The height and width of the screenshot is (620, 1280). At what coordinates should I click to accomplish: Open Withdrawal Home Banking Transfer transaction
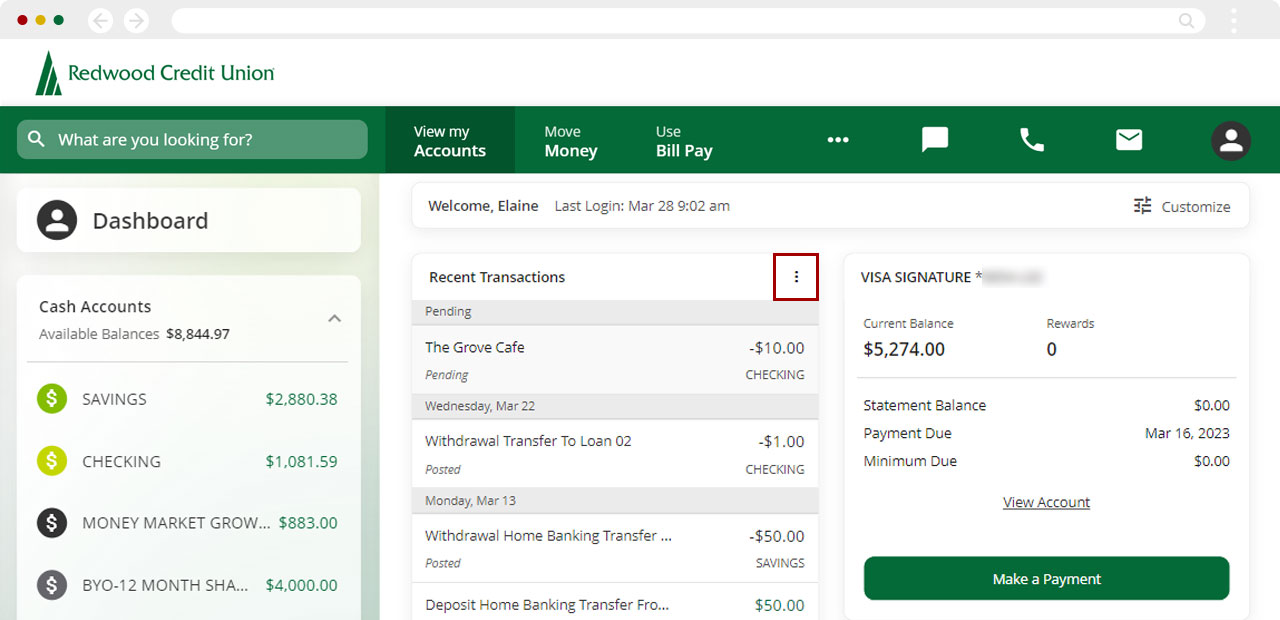click(x=615, y=548)
